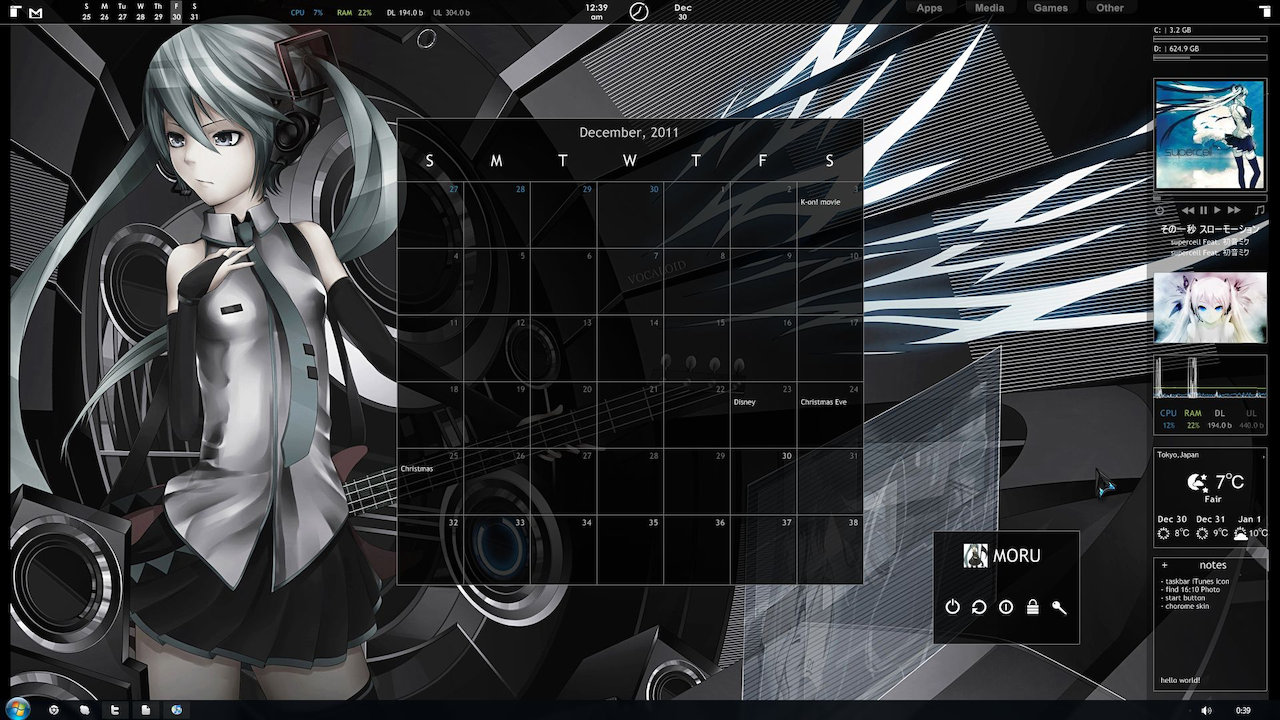1280x720 pixels.
Task: Click the Tokyo, Japan weather location
Action: [1178, 455]
